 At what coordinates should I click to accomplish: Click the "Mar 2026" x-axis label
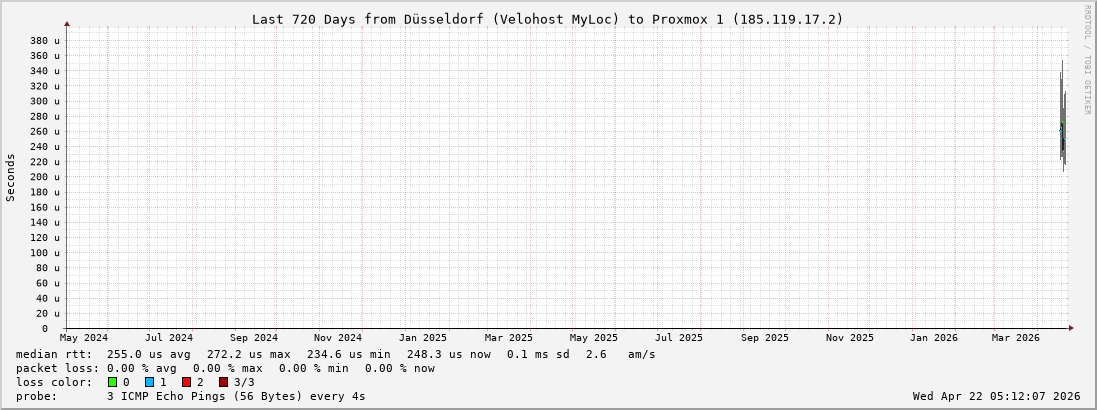coord(1015,338)
